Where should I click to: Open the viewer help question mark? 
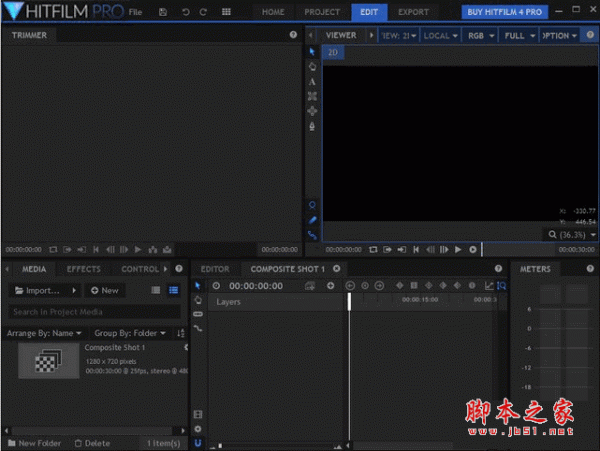point(589,35)
